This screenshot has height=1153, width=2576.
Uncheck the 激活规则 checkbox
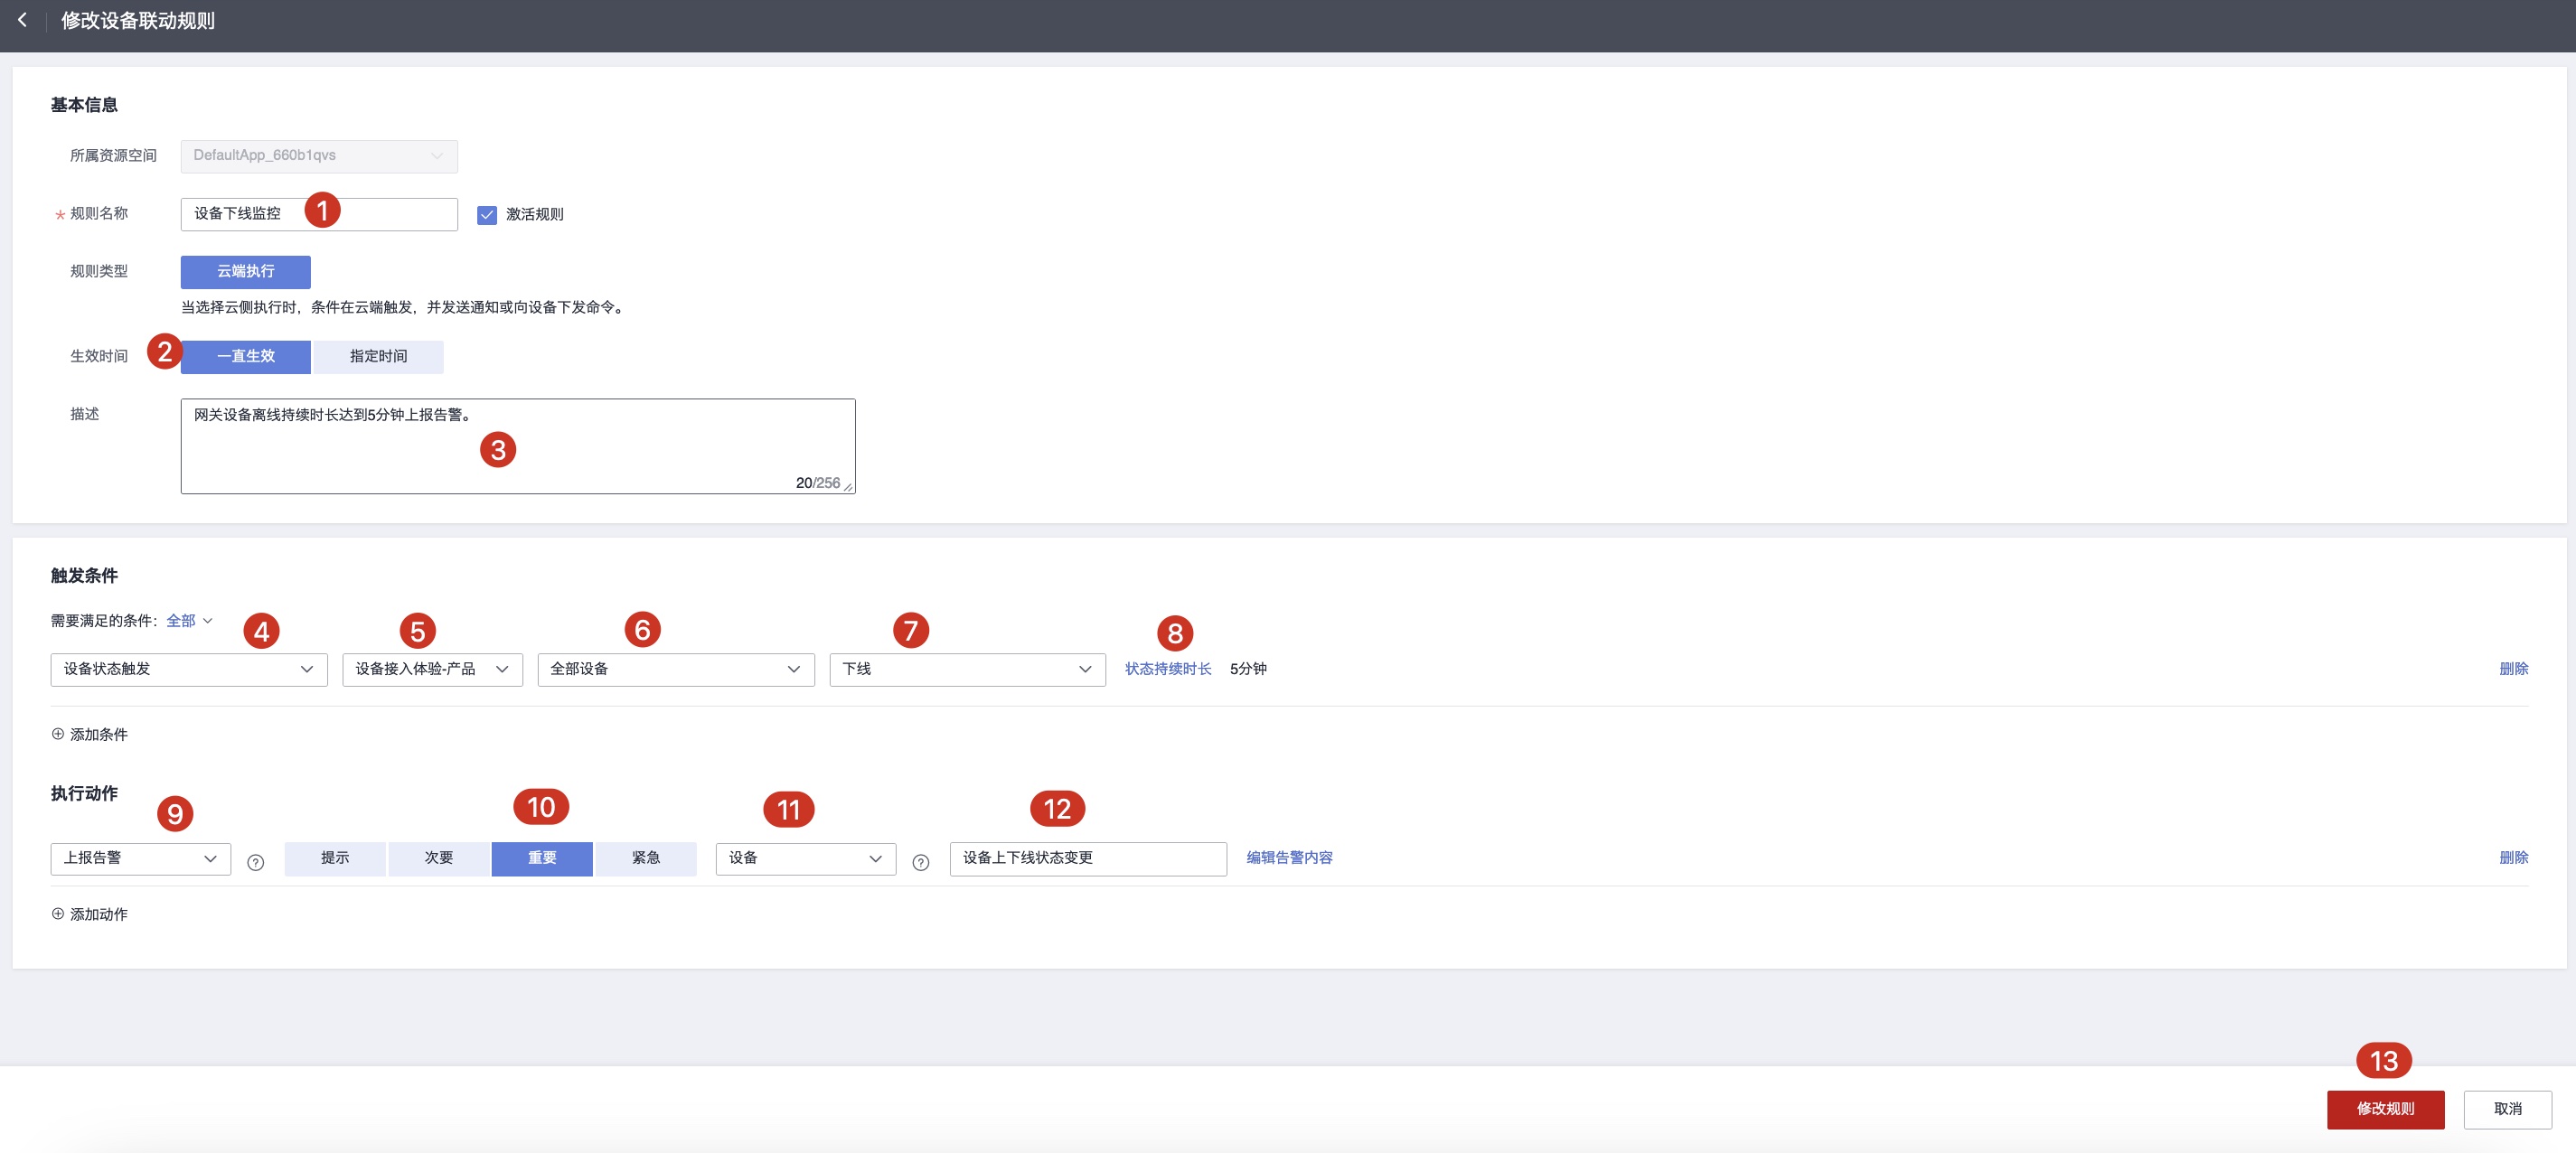click(487, 215)
